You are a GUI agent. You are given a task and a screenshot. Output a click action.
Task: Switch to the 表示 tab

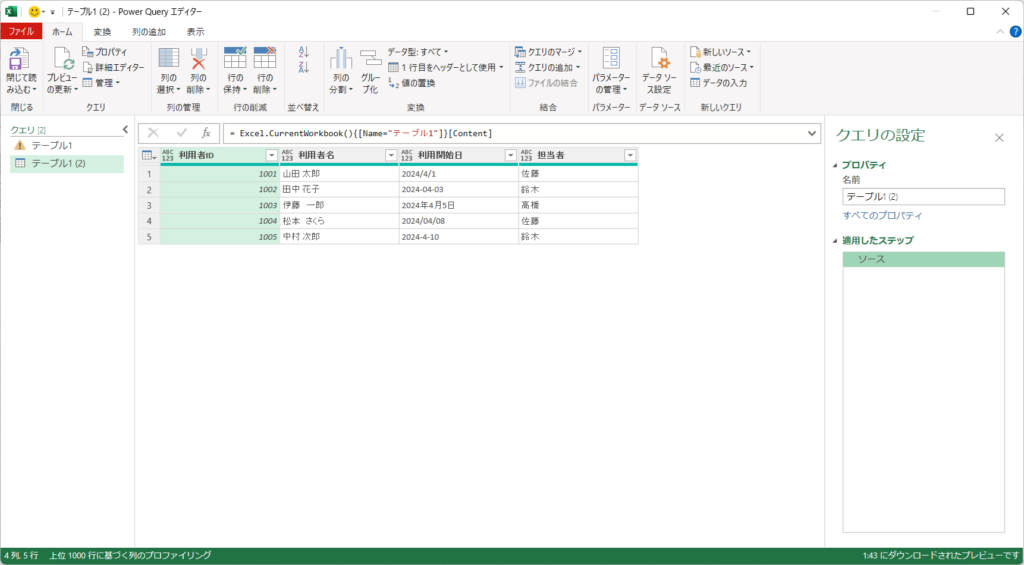(195, 31)
